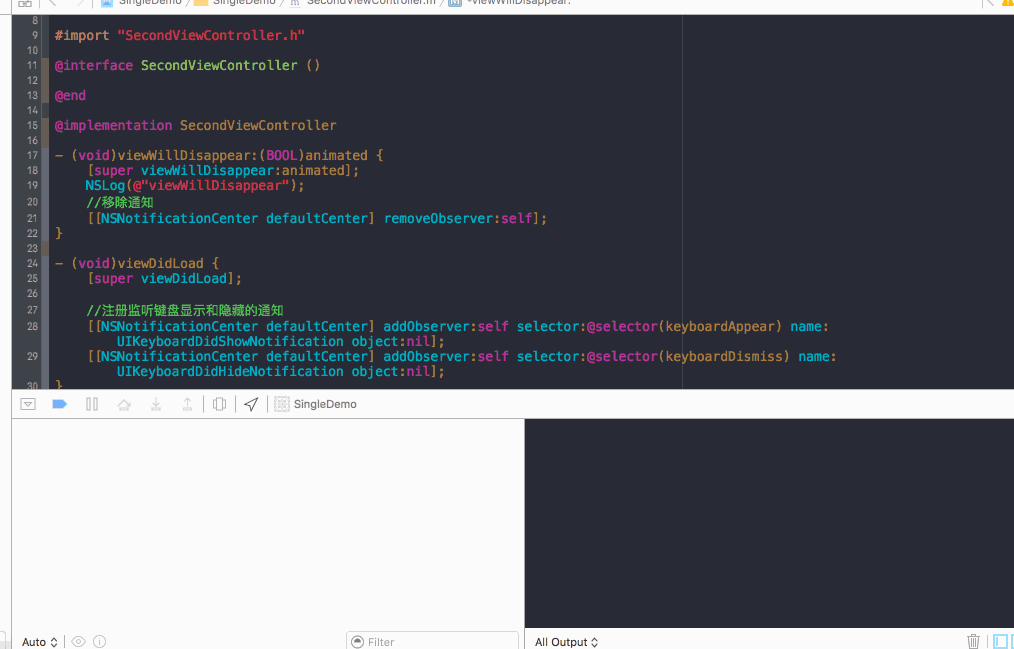This screenshot has width=1014, height=649.
Task: Click the Step Out icon
Action: [x=187, y=404]
